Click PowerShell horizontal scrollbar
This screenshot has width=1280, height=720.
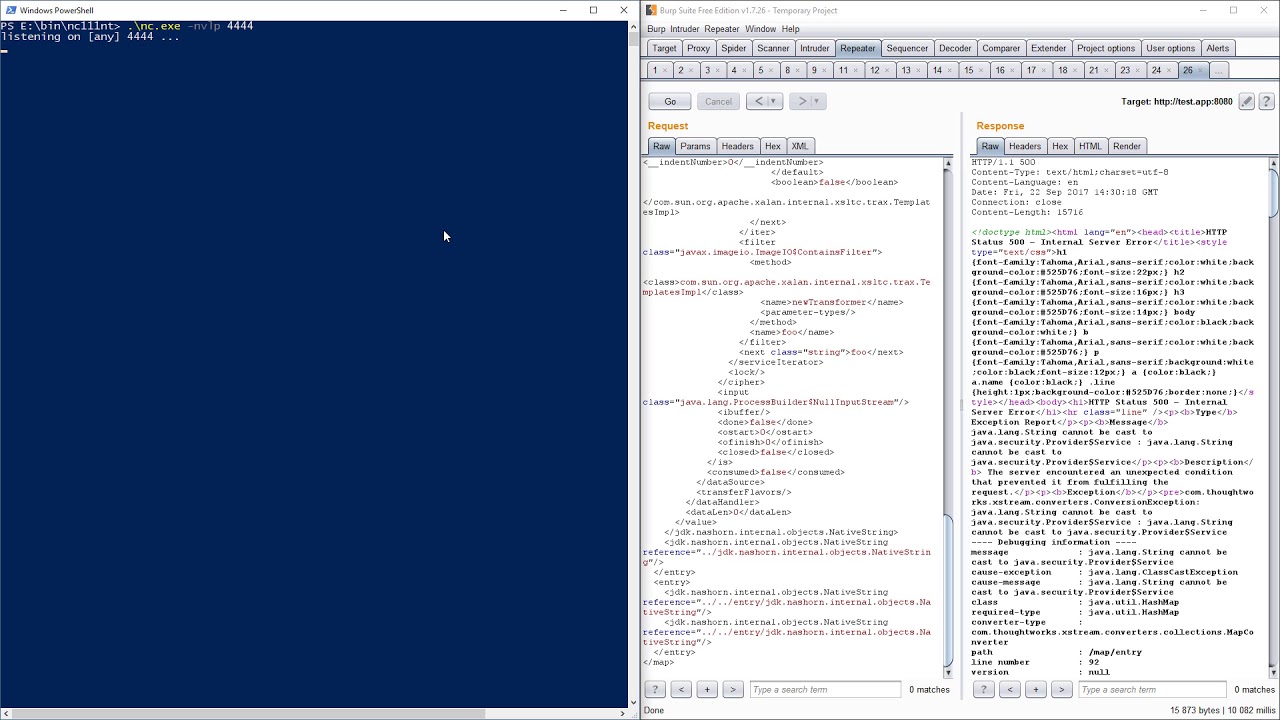(x=314, y=714)
